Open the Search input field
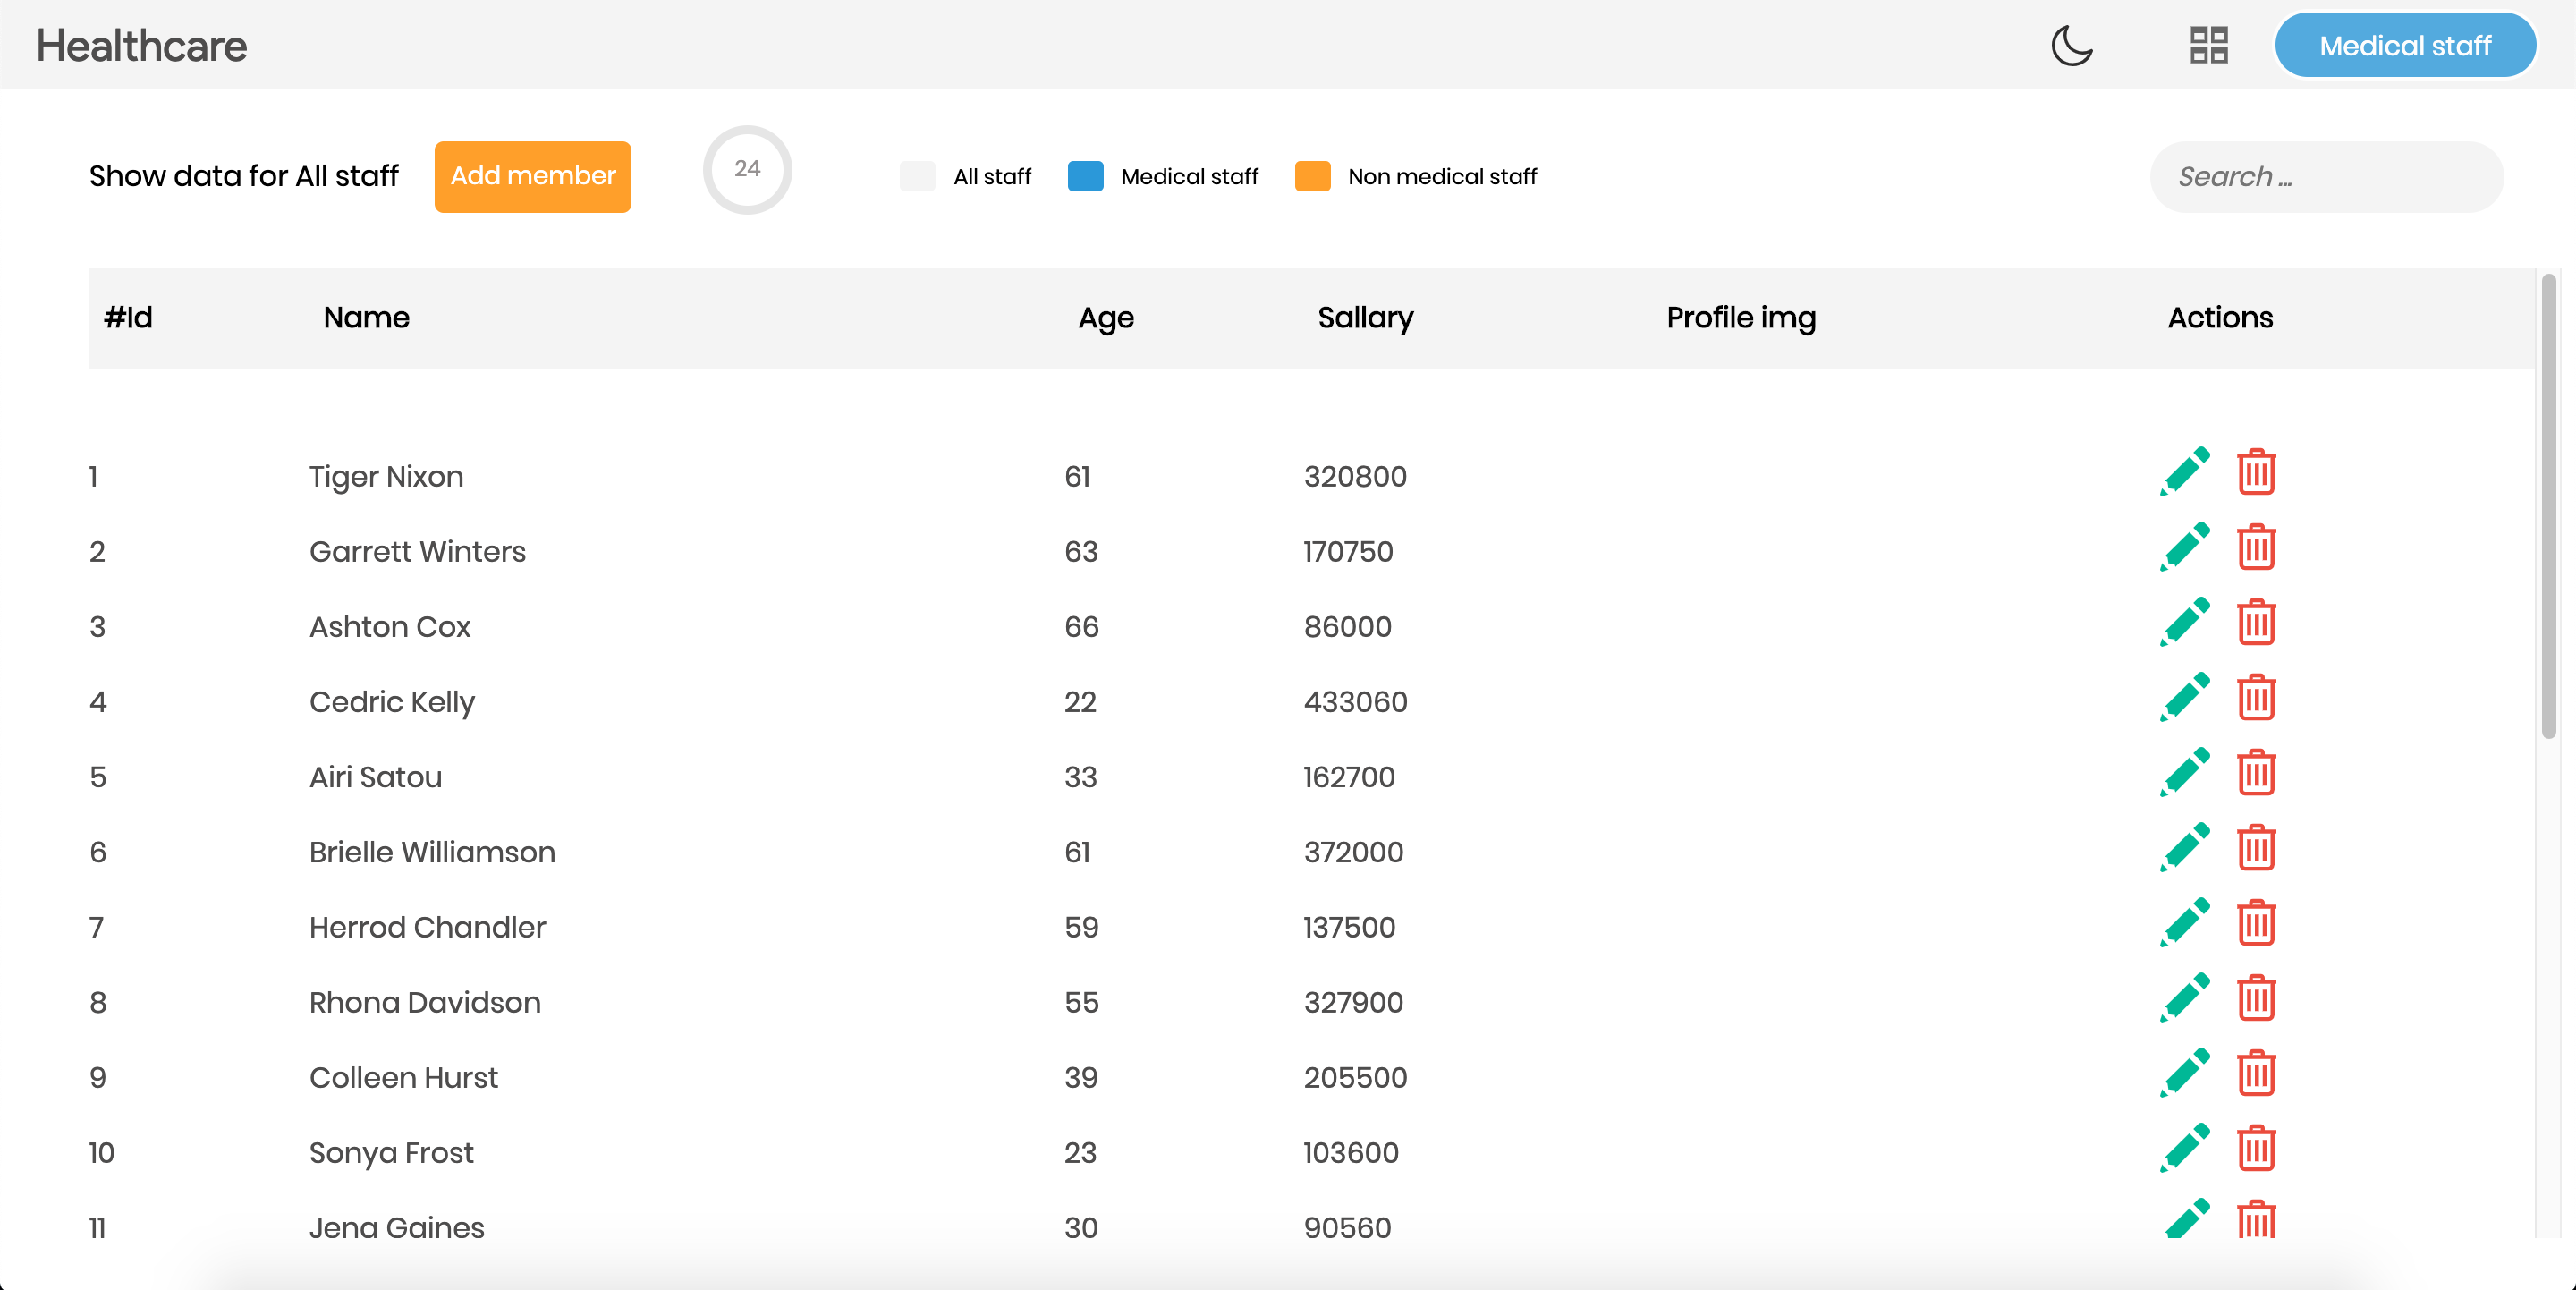 coord(2329,176)
